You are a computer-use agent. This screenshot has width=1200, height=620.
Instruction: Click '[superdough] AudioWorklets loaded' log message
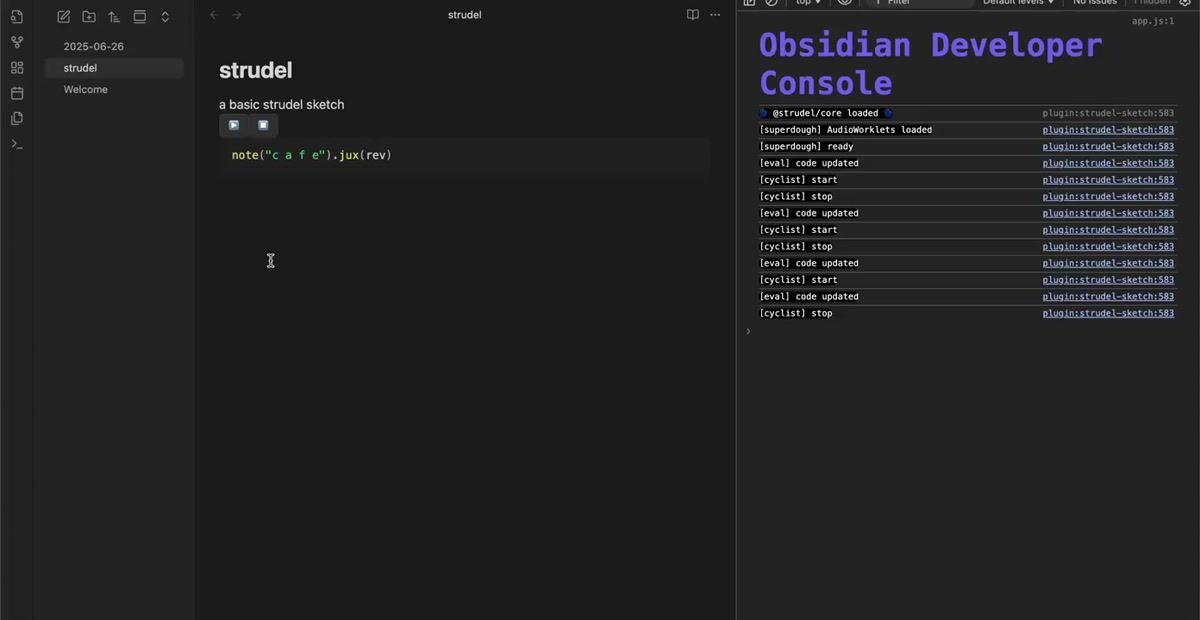click(846, 130)
